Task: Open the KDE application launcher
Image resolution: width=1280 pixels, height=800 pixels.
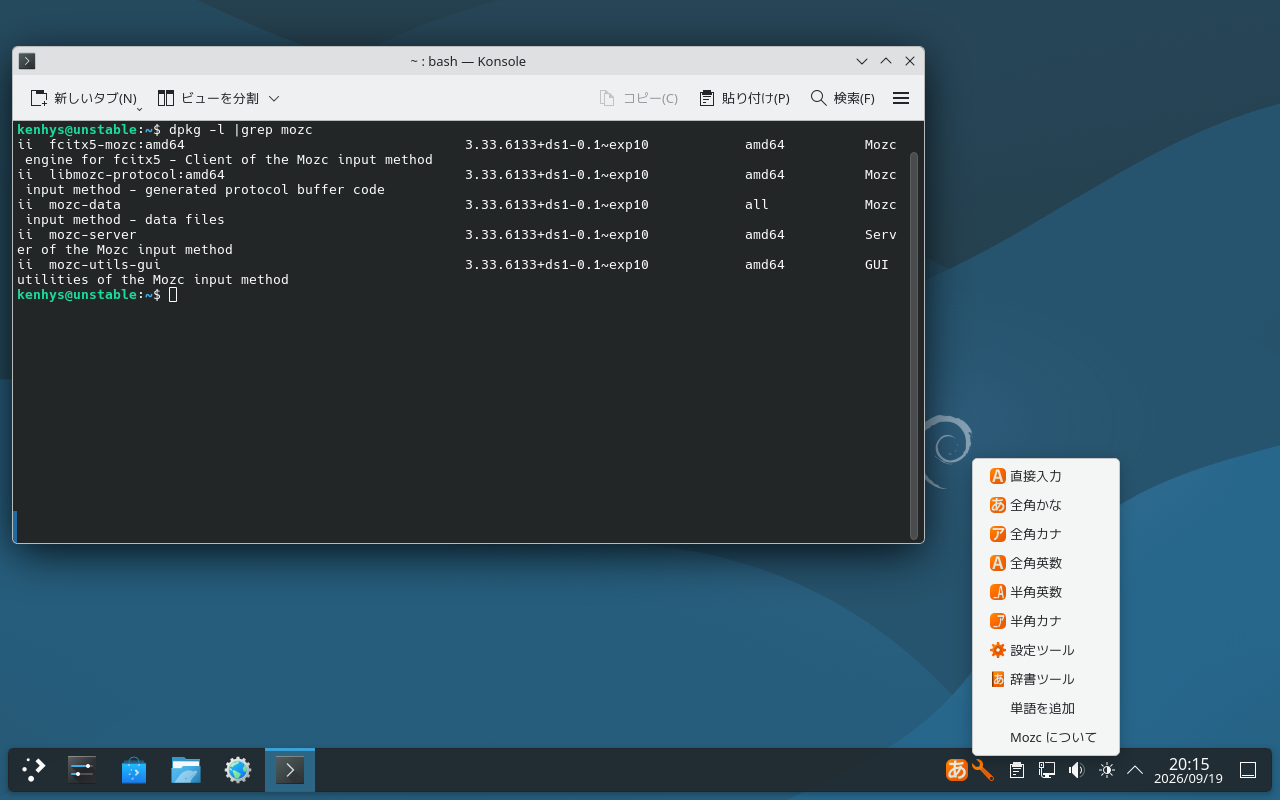Action: pyautogui.click(x=34, y=770)
